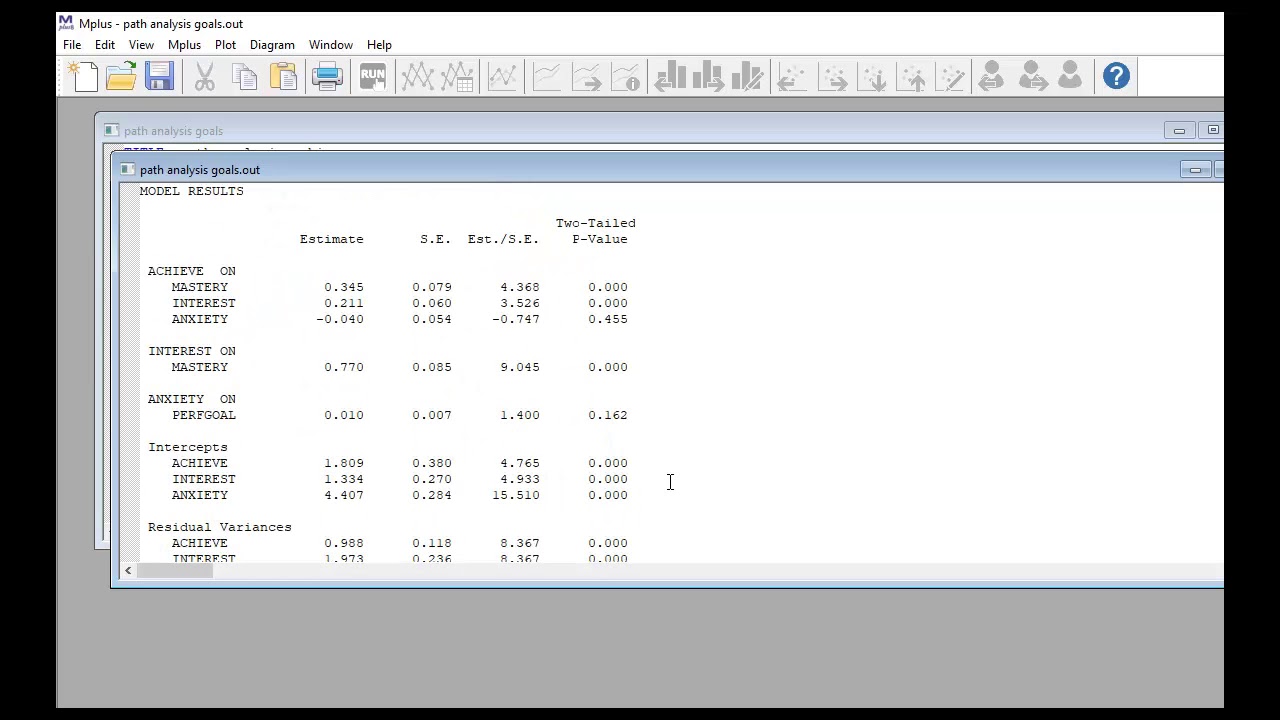Click the horizontal scrollbar thumb in output window

pos(175,571)
